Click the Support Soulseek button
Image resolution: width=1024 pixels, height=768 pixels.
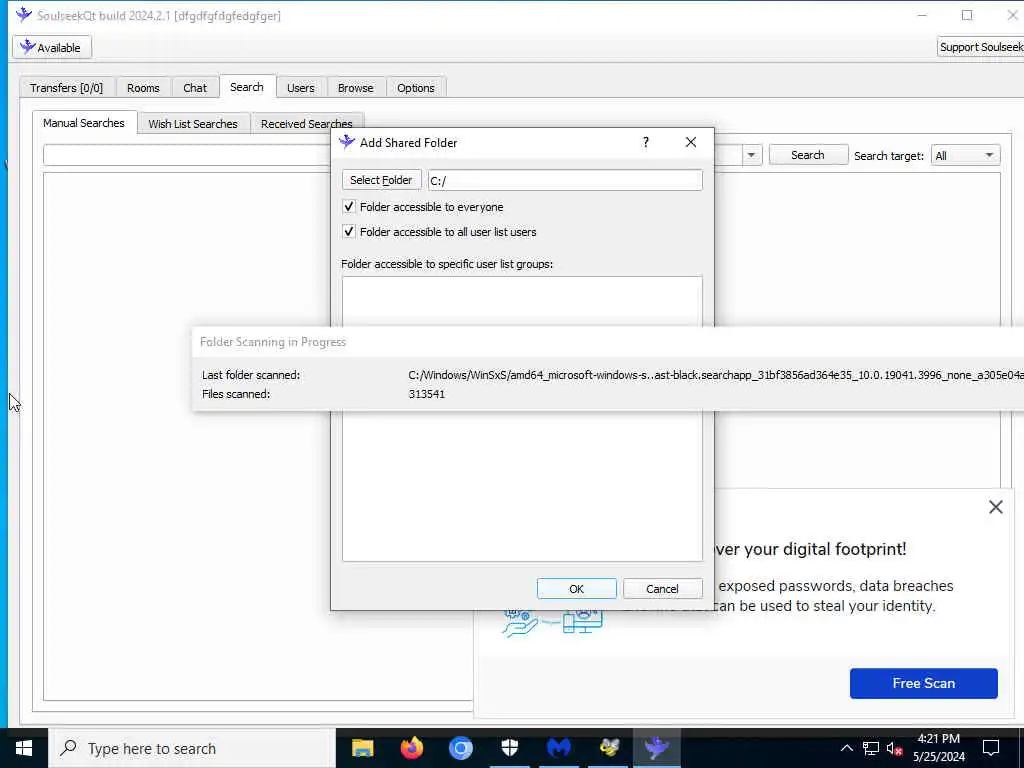point(981,47)
